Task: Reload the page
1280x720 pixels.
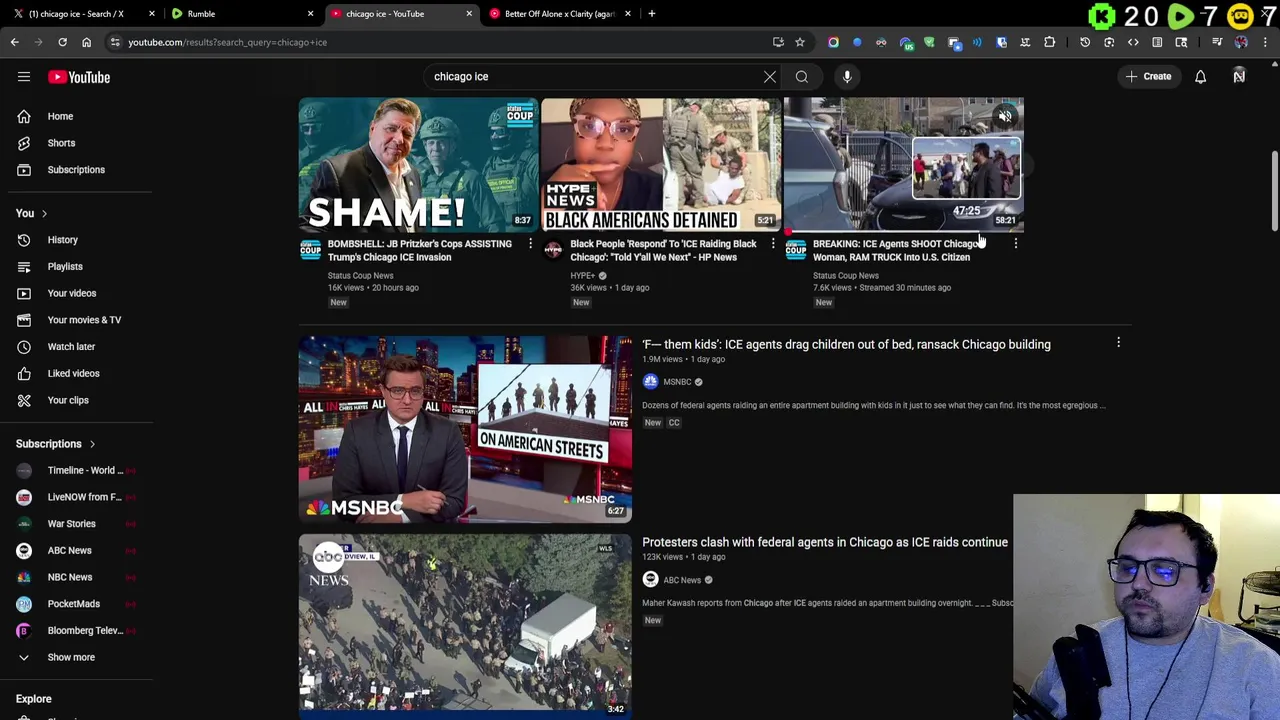Action: coord(62,42)
